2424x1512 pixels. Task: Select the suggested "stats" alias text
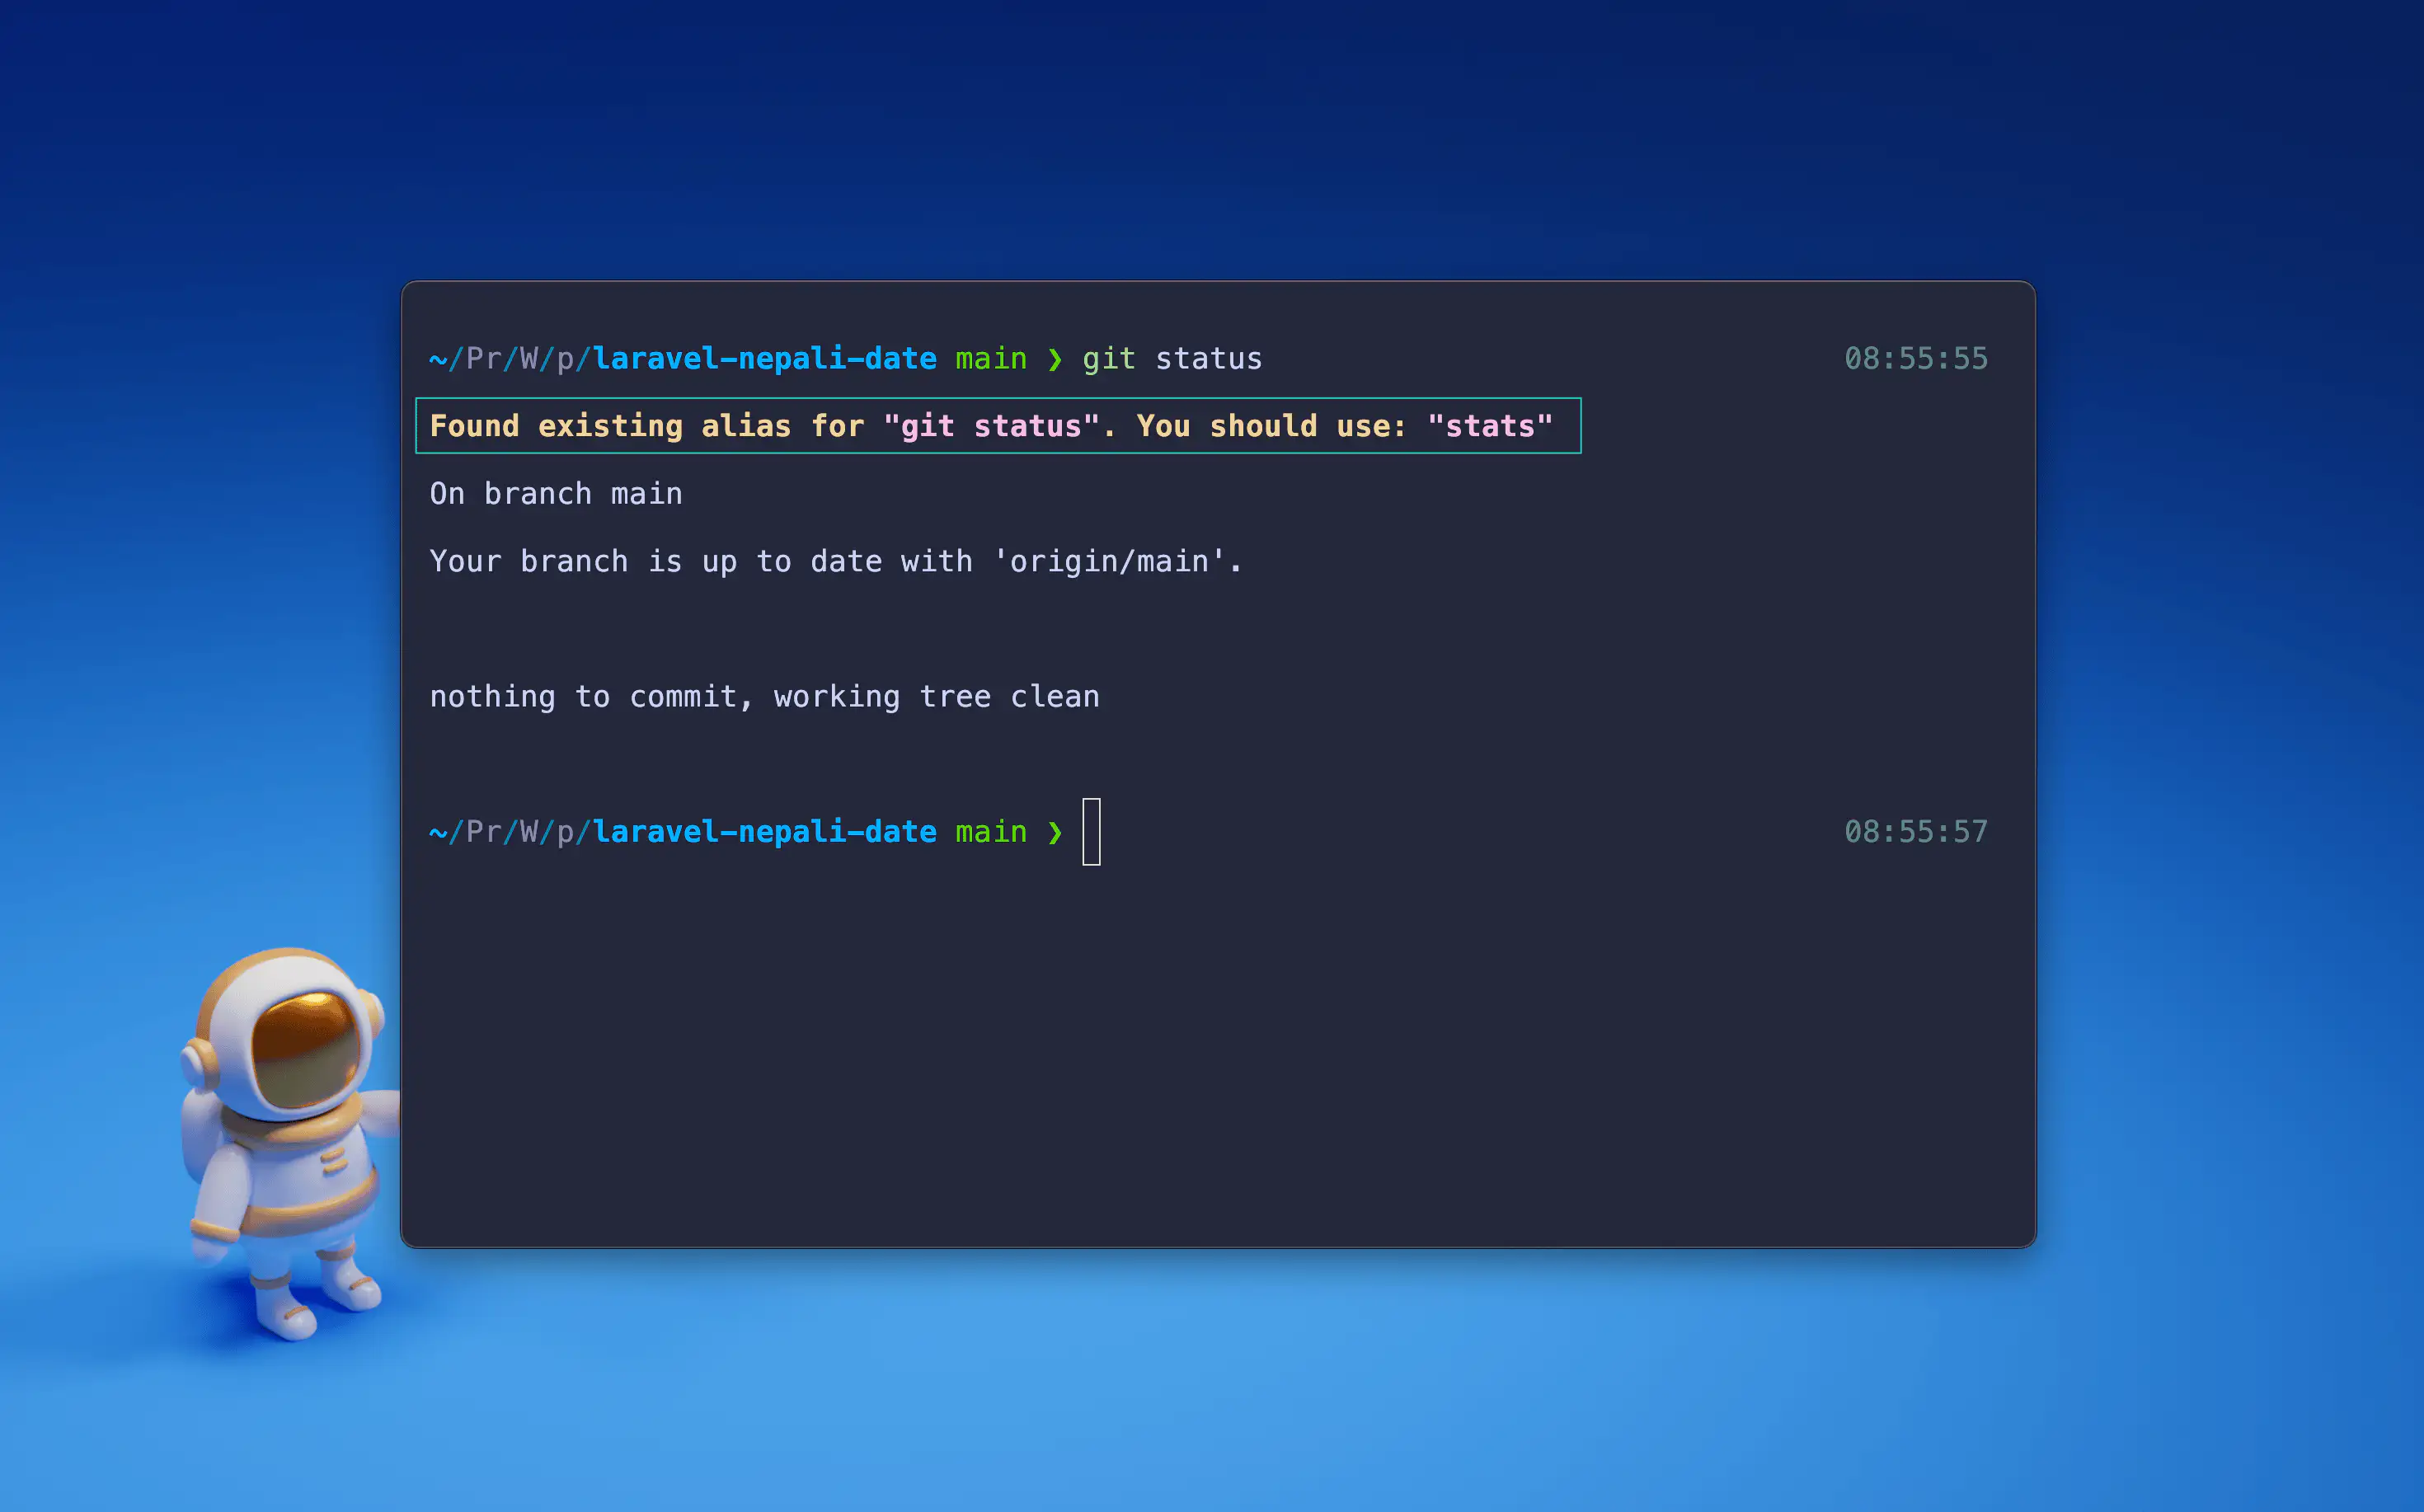point(1490,425)
